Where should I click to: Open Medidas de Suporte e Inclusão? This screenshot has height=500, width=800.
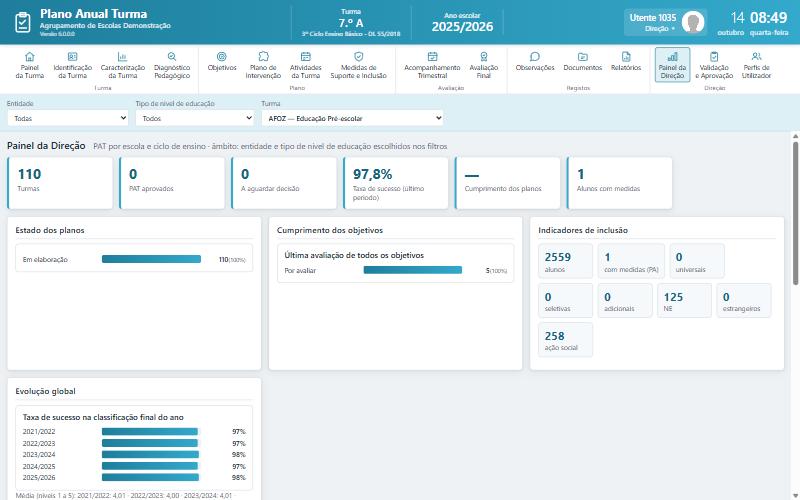359,65
